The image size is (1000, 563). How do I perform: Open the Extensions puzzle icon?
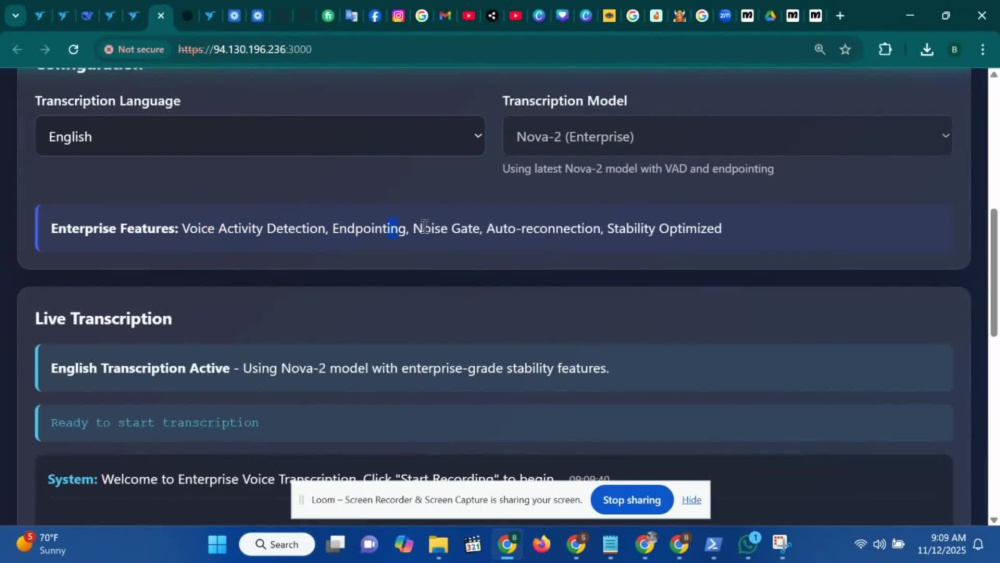pos(885,49)
